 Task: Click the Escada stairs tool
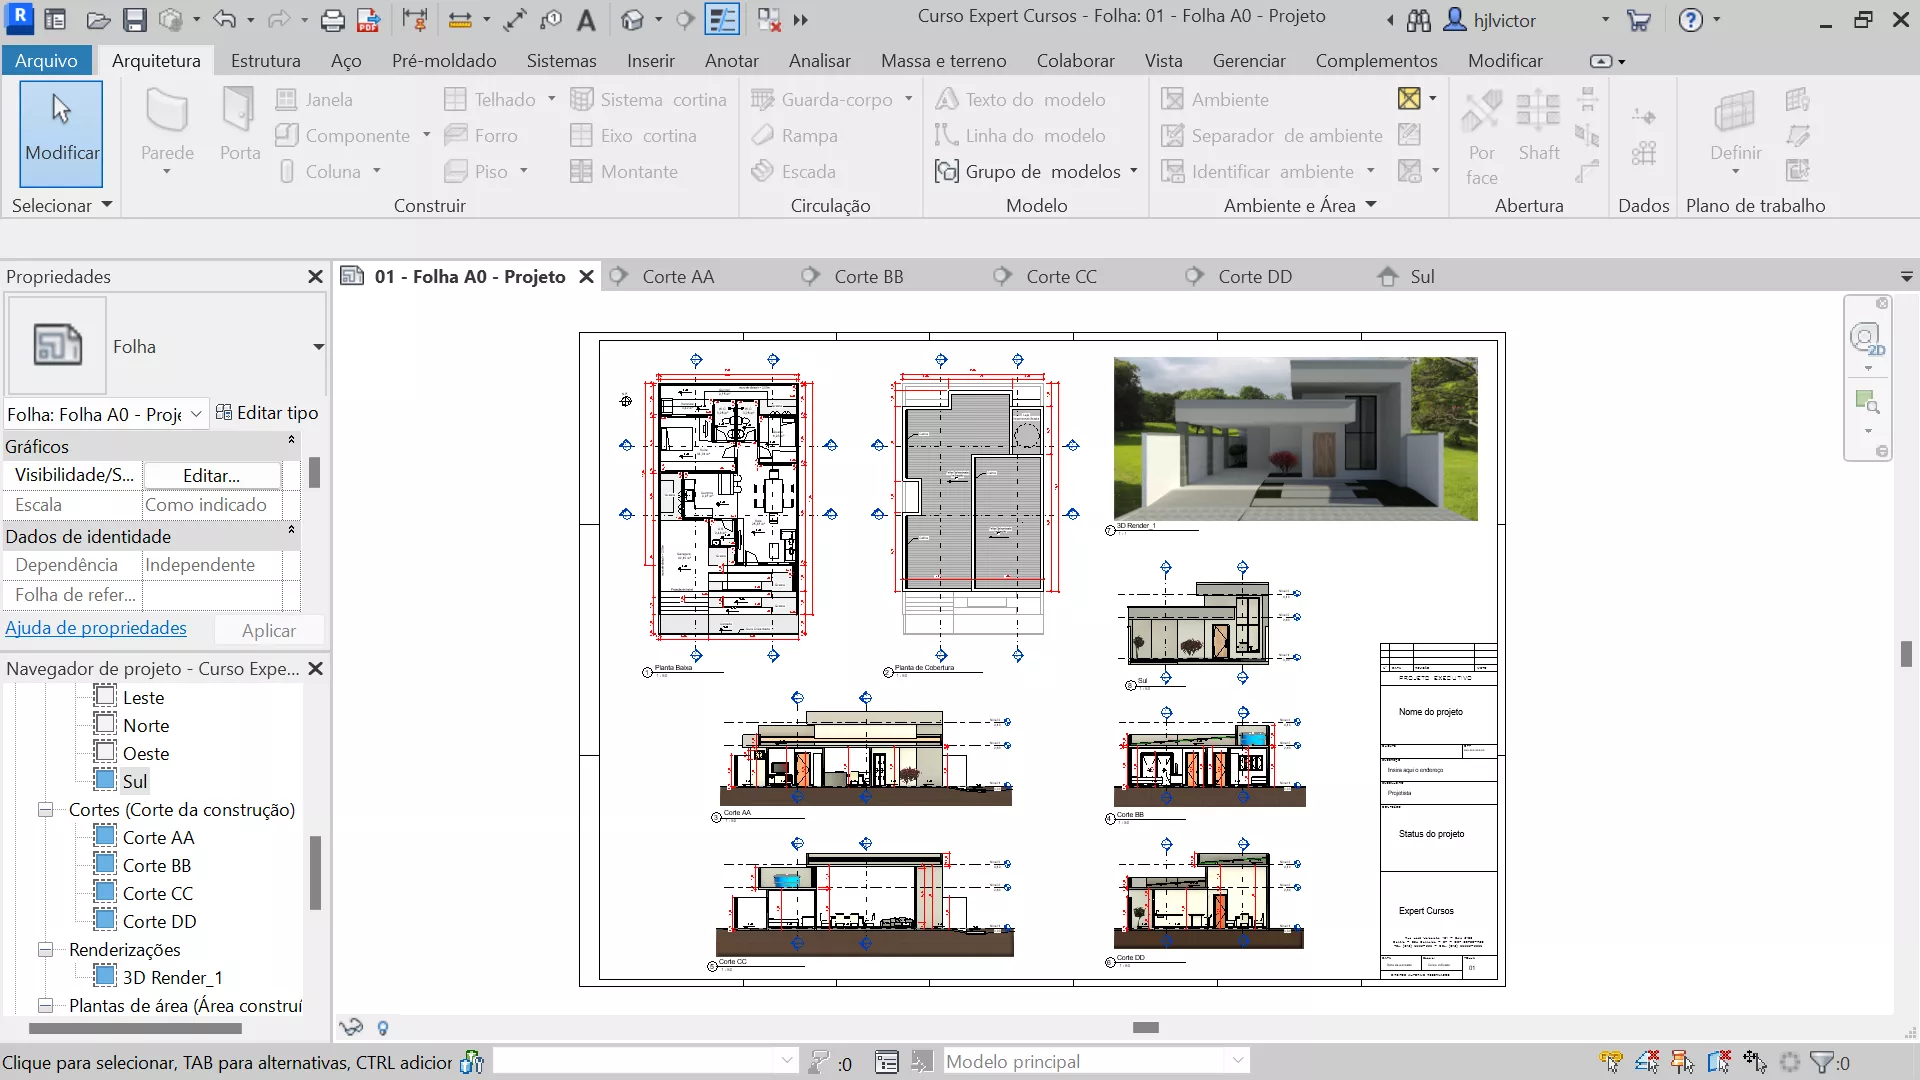pyautogui.click(x=795, y=171)
